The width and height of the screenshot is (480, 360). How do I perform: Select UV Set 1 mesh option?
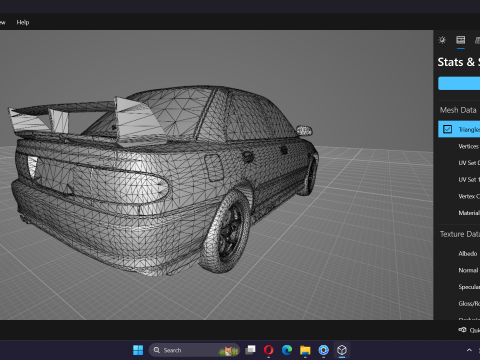click(469, 180)
